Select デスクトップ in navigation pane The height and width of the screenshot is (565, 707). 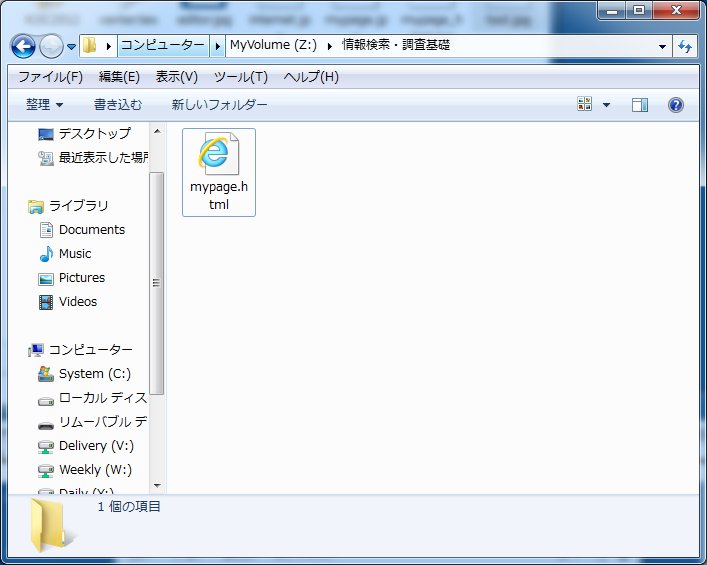[95, 133]
